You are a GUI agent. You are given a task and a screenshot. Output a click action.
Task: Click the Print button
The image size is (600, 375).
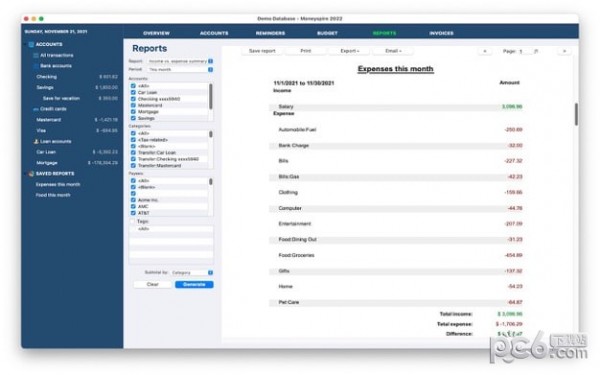pos(306,51)
